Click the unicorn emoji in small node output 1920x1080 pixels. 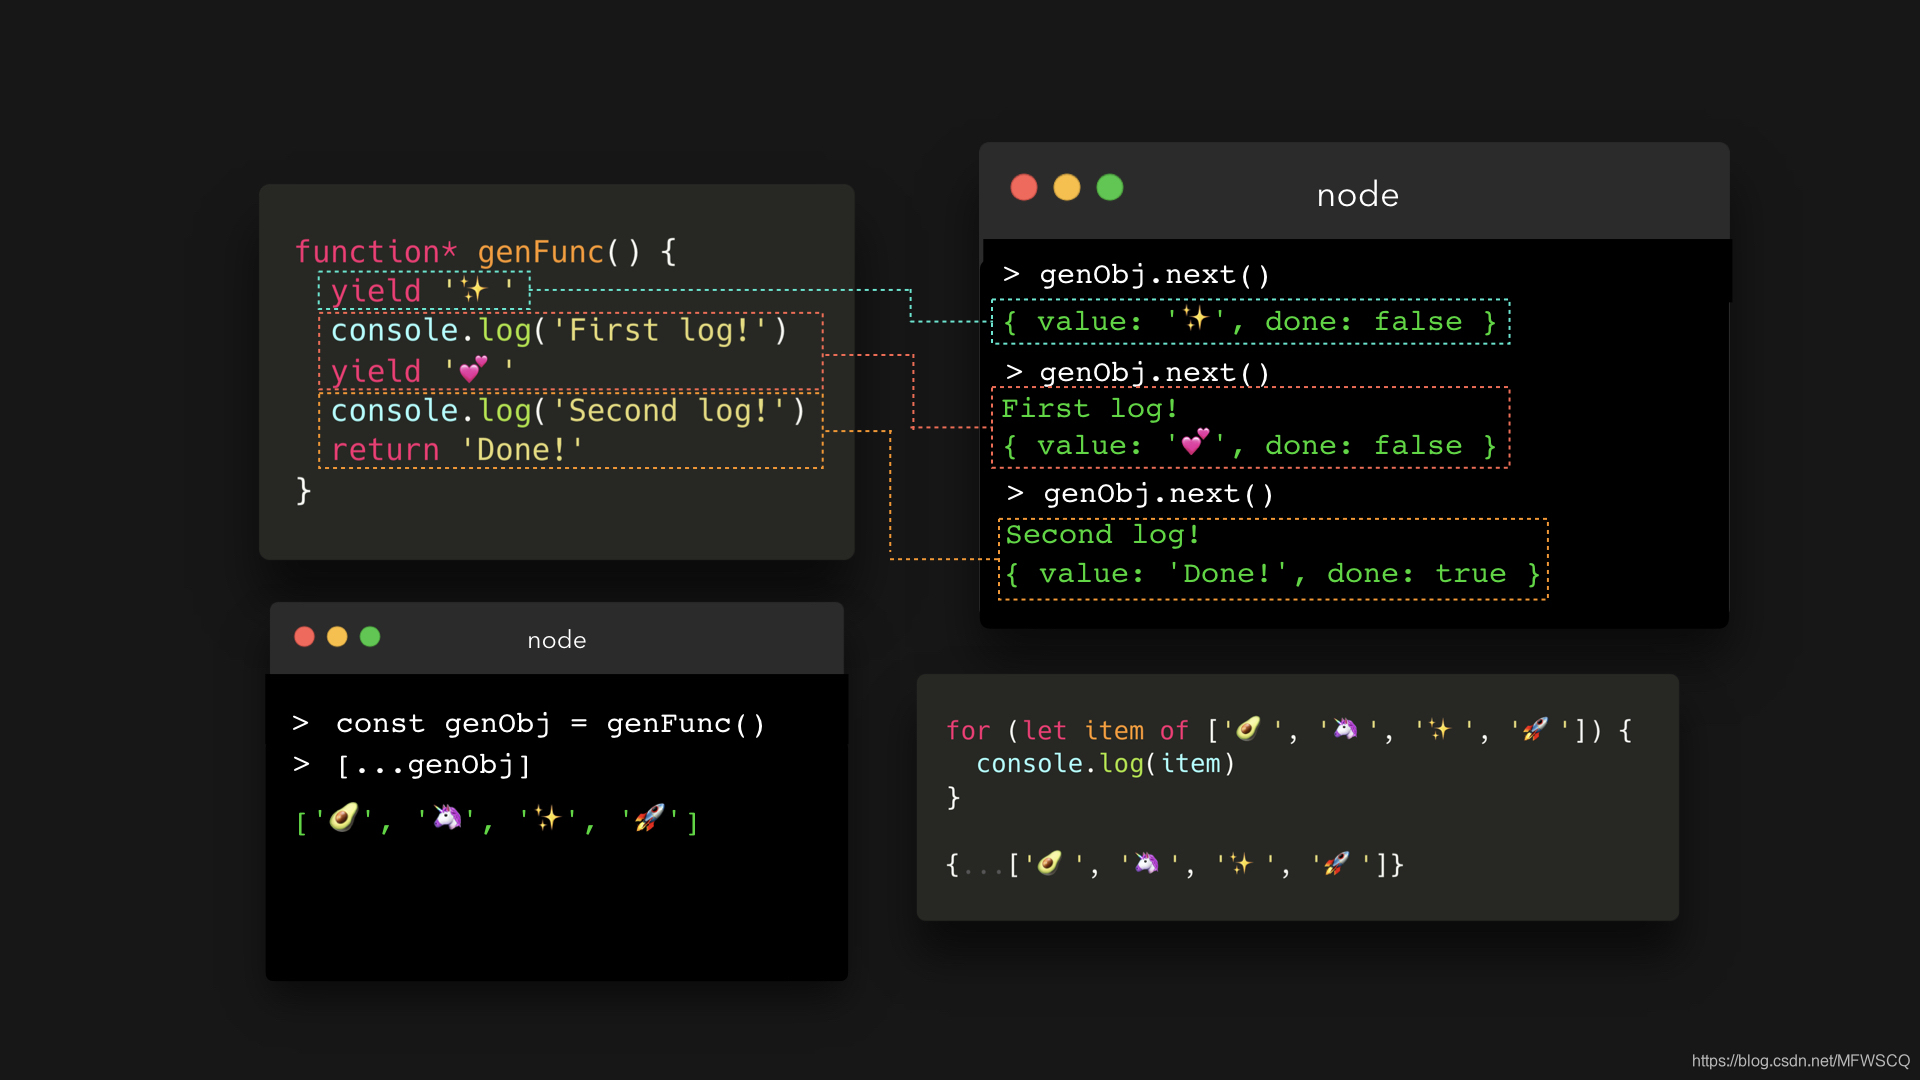click(x=447, y=818)
